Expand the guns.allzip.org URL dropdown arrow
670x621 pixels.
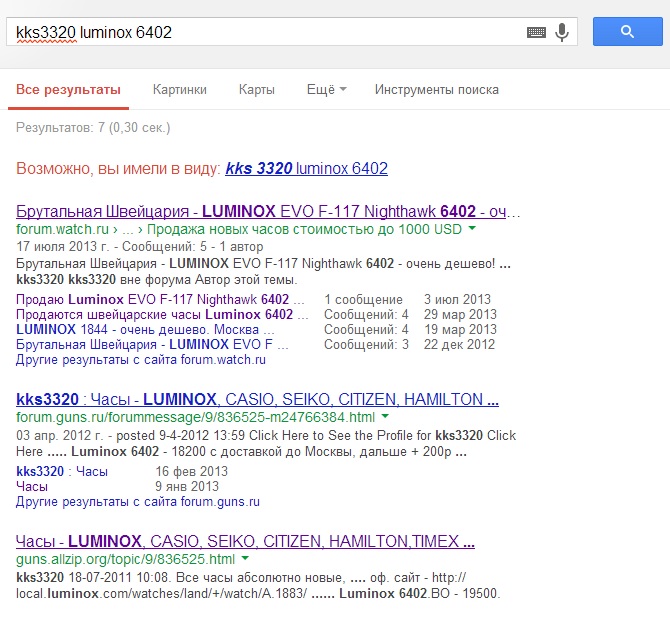(245, 560)
